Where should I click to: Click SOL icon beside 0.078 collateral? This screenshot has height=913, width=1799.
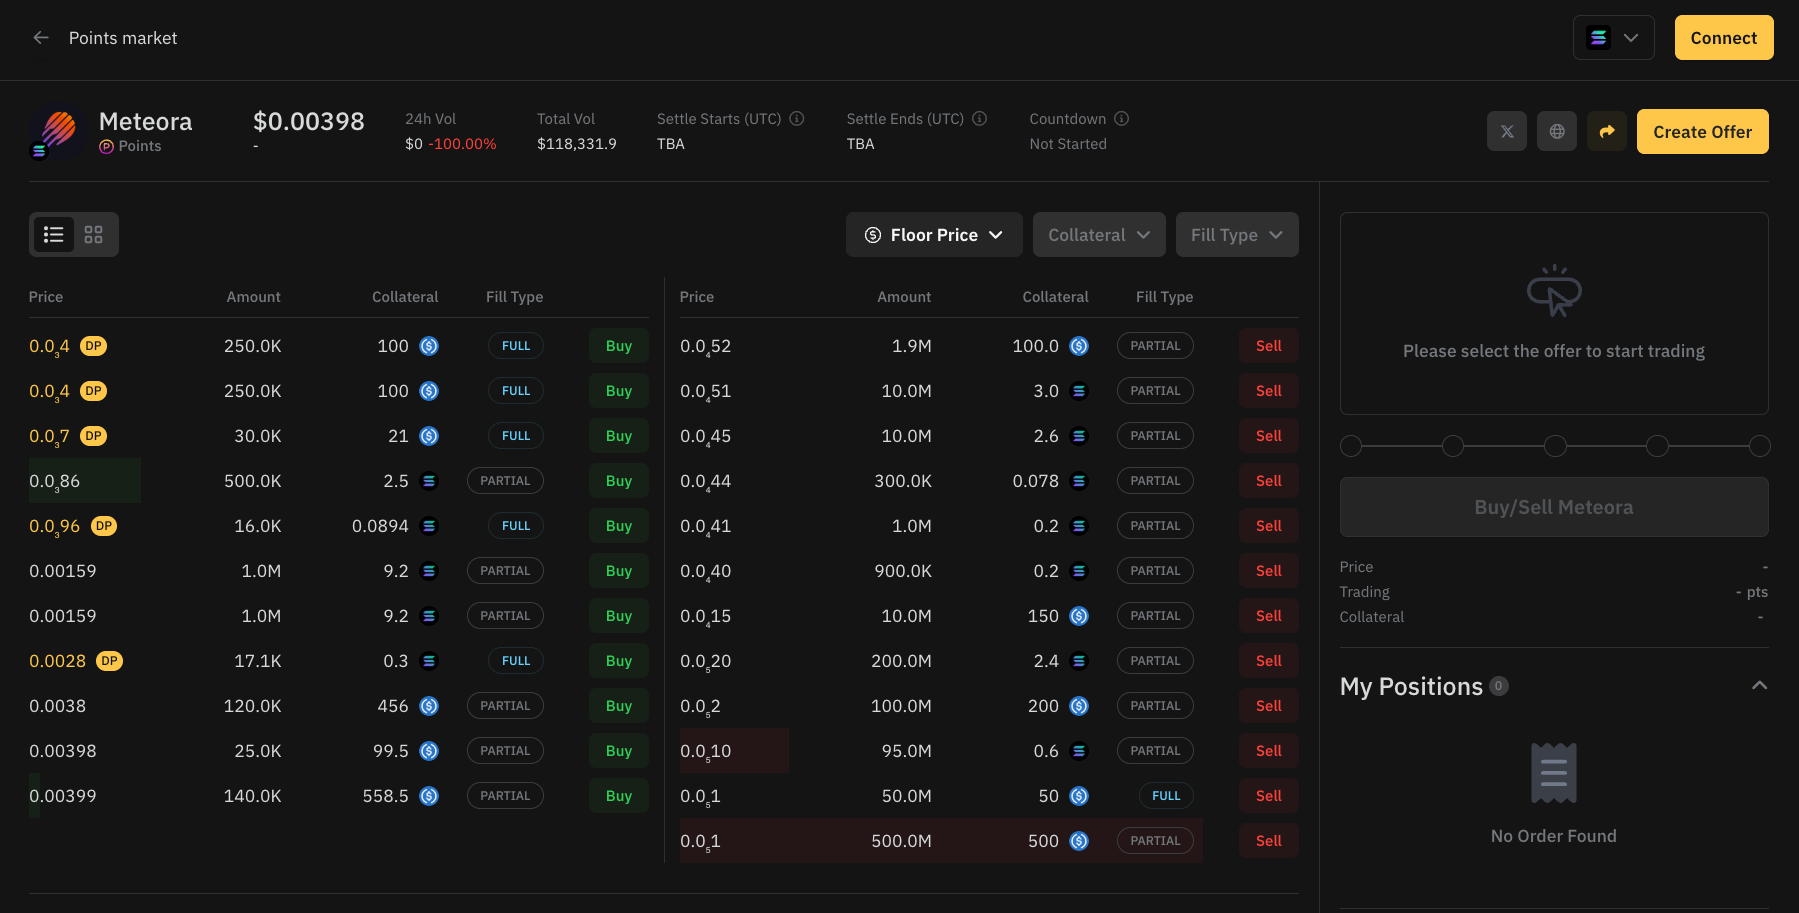tap(1079, 481)
